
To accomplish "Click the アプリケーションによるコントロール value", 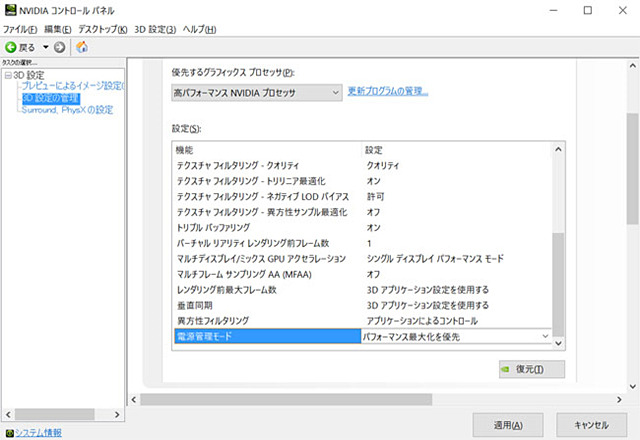I will (422, 321).
